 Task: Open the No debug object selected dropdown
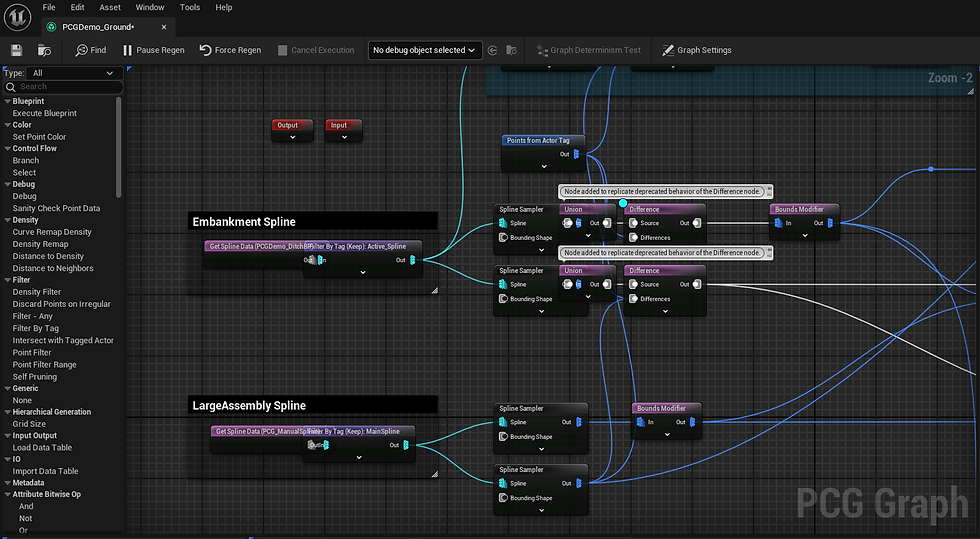(424, 50)
